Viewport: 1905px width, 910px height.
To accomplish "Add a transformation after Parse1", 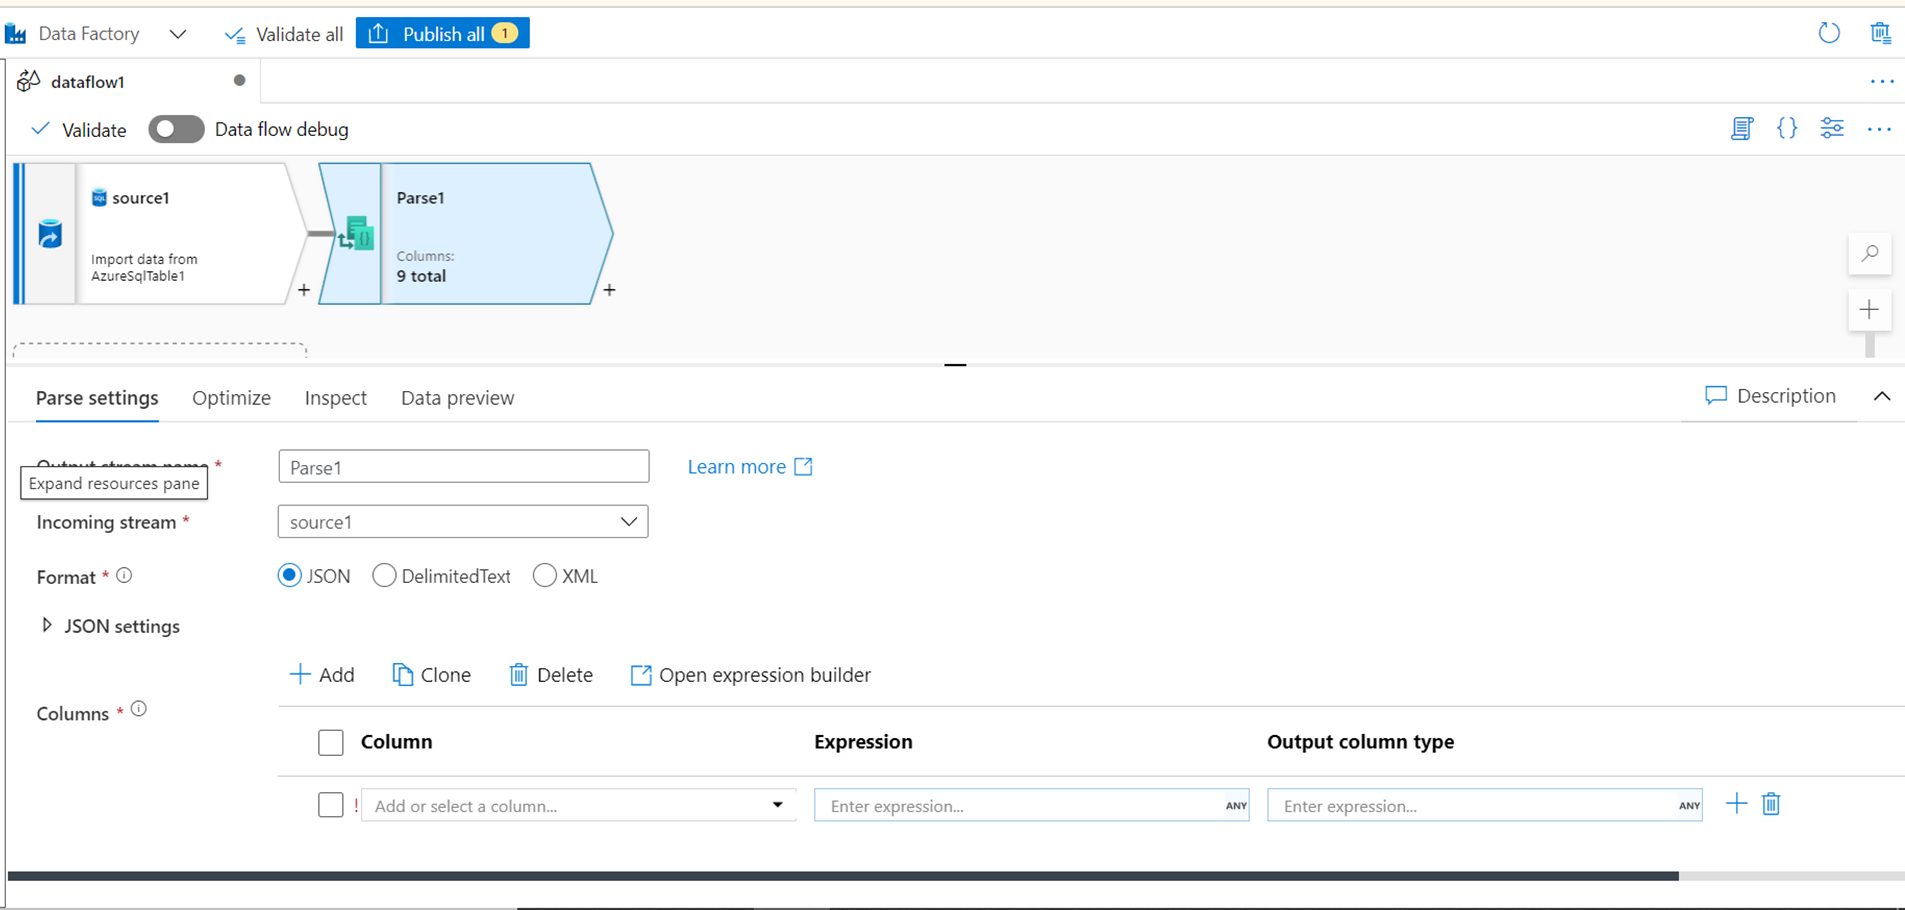I will 609,290.
